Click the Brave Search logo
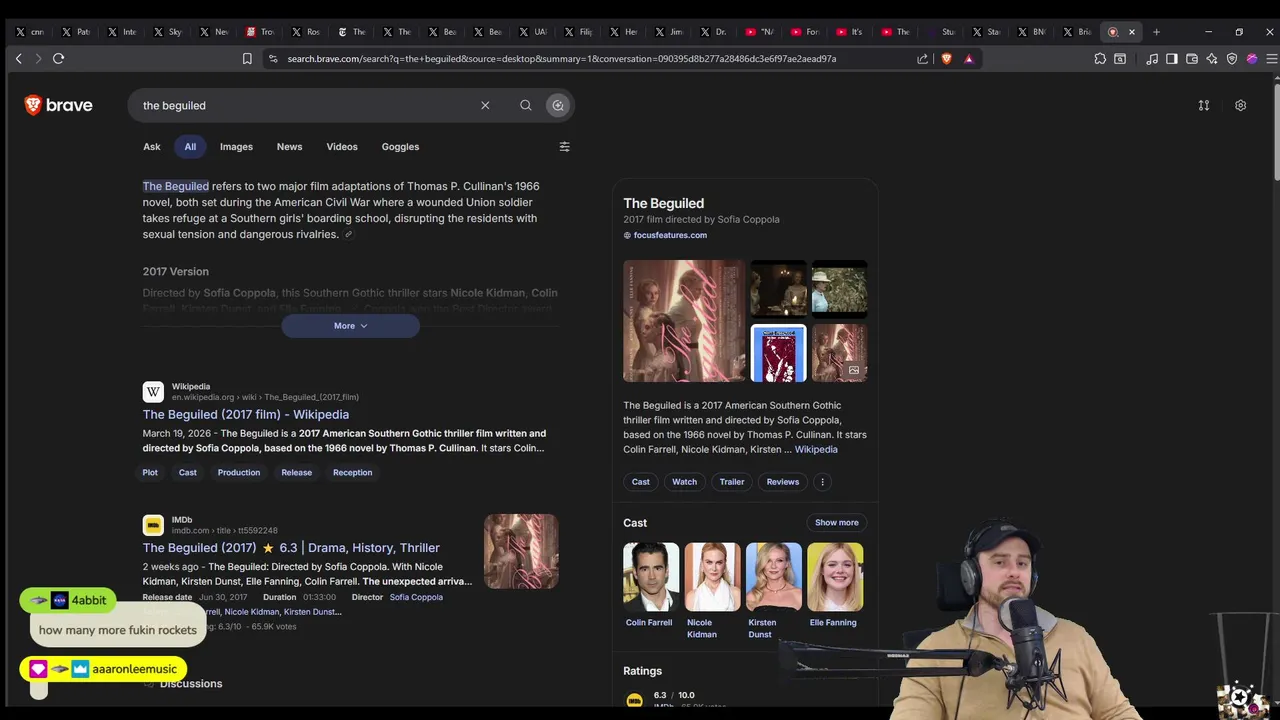 pos(58,105)
